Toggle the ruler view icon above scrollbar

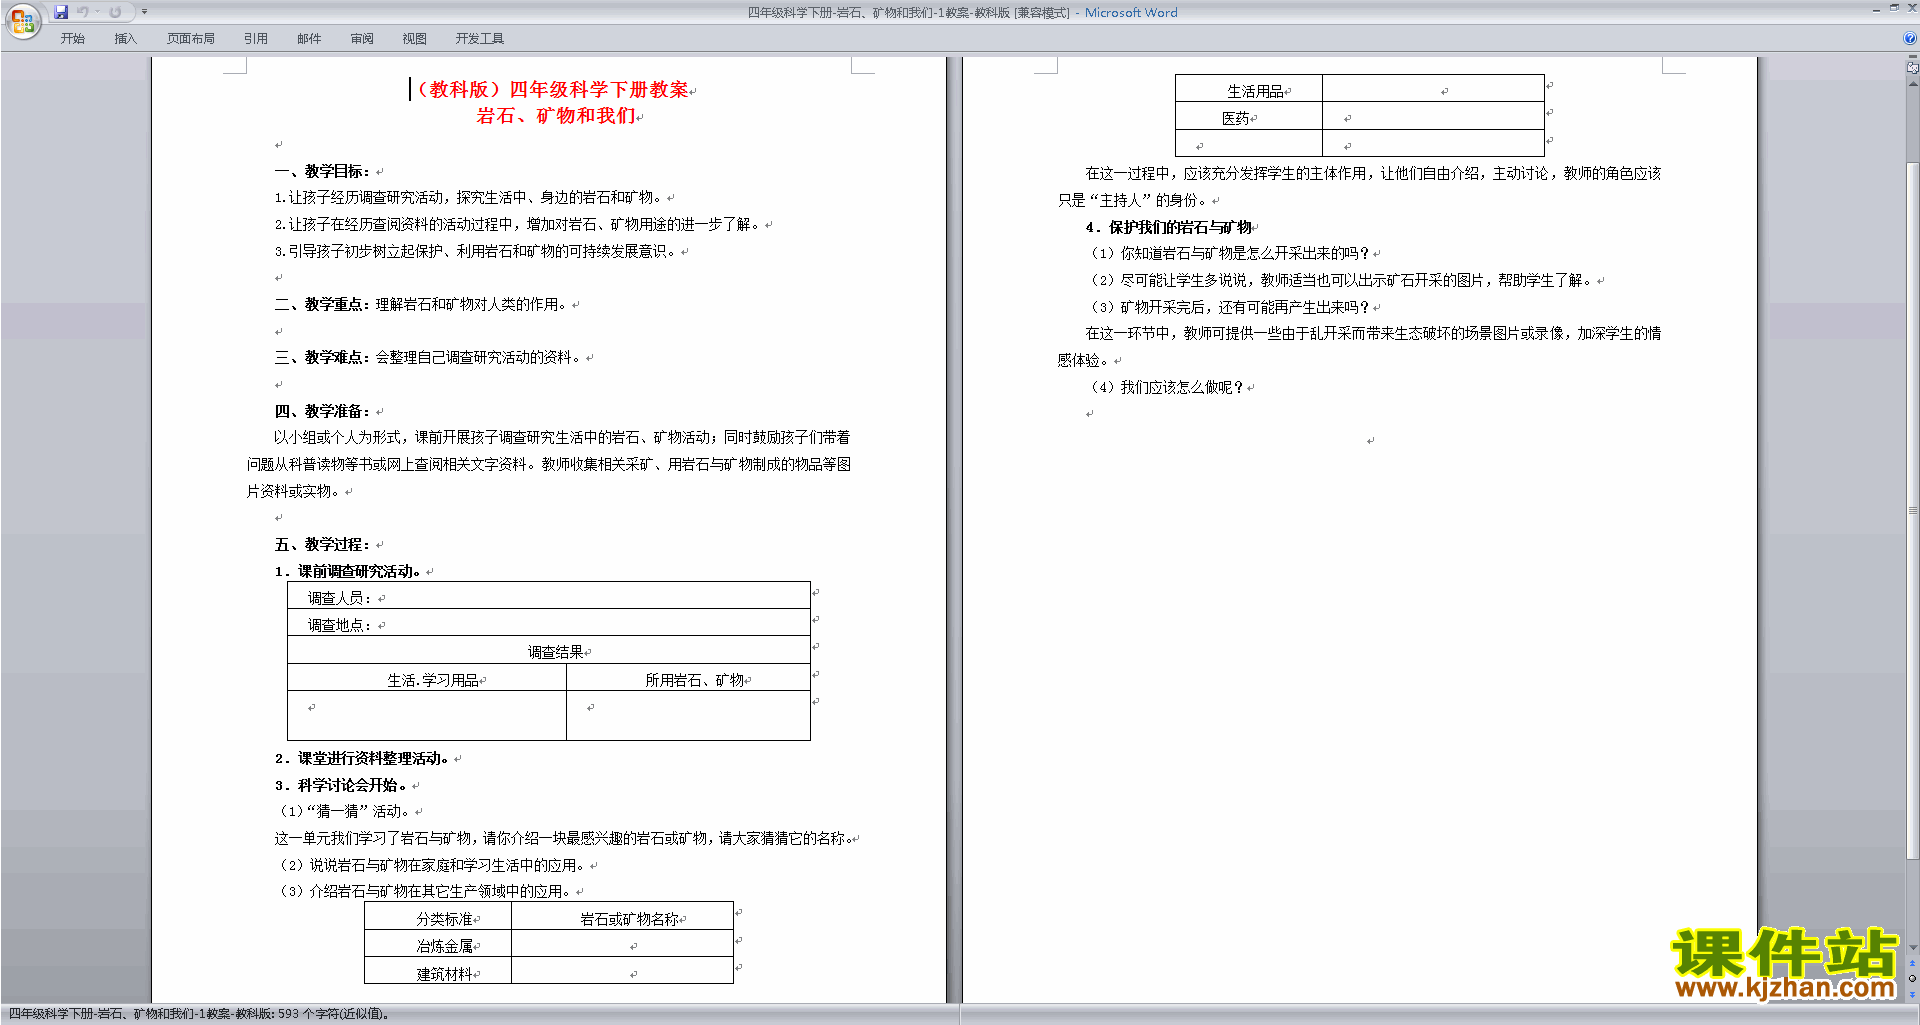[1912, 68]
